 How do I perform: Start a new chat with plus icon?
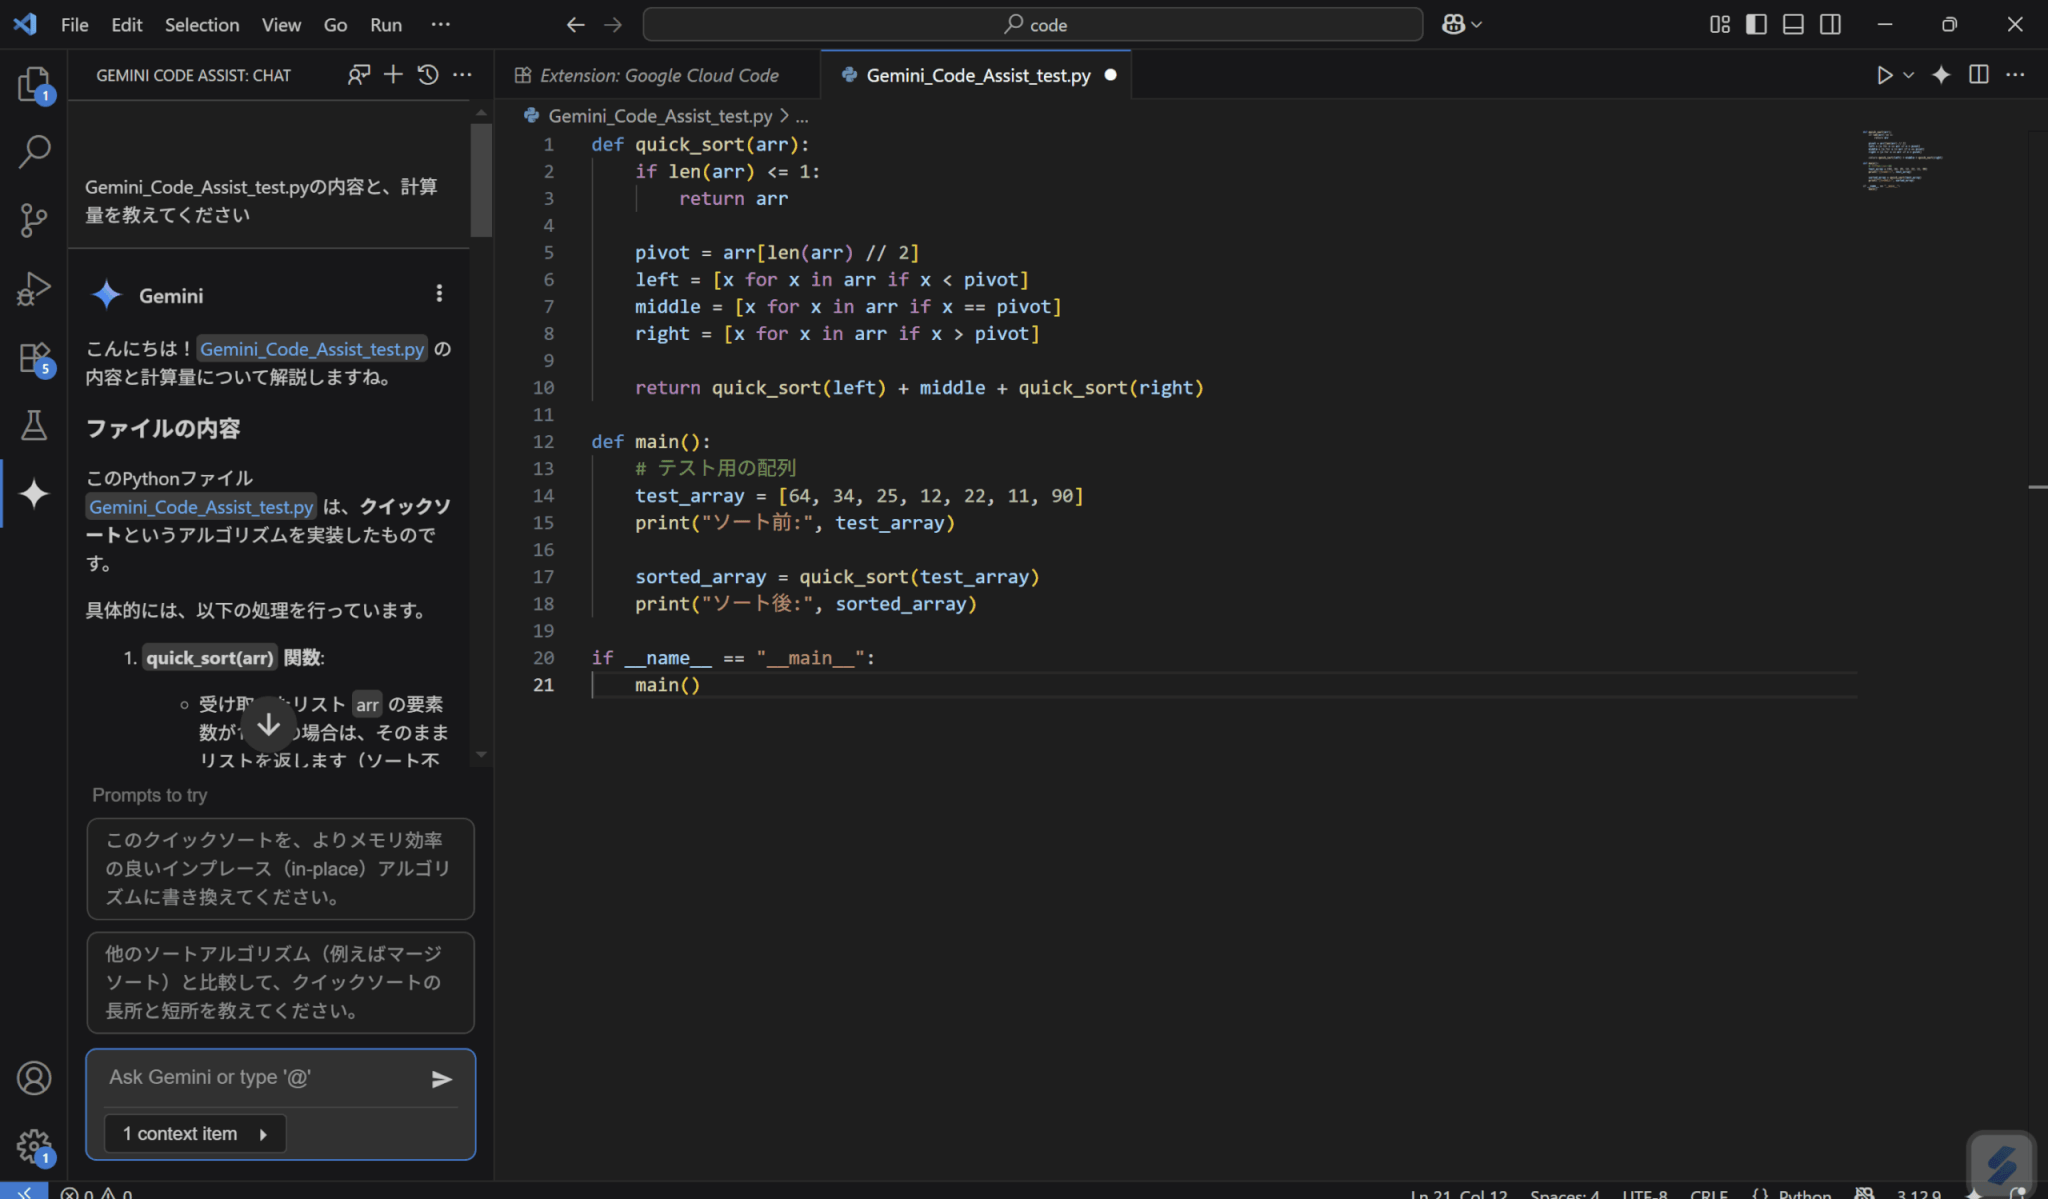click(x=393, y=75)
